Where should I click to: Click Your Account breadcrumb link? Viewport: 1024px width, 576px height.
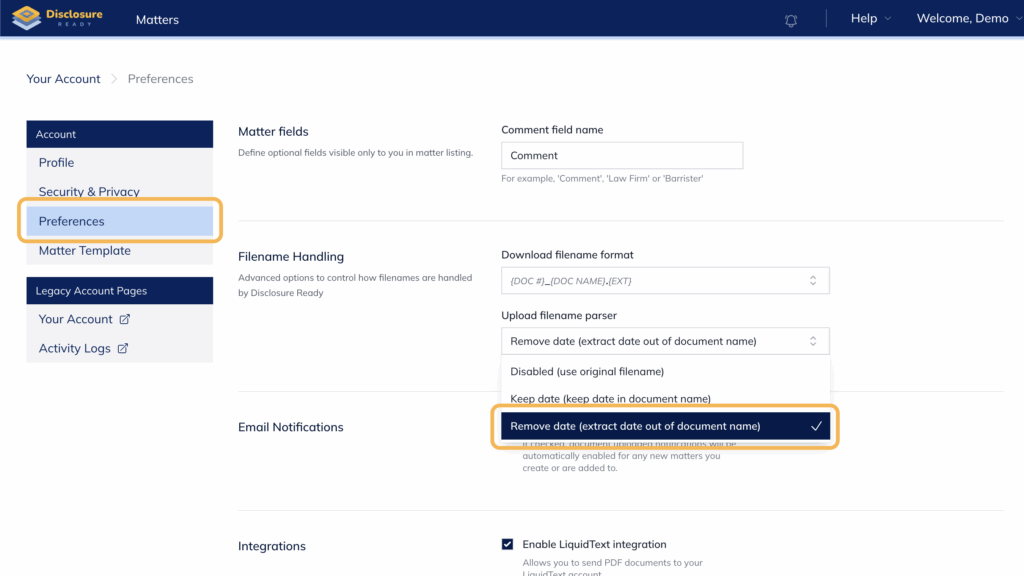coord(64,79)
